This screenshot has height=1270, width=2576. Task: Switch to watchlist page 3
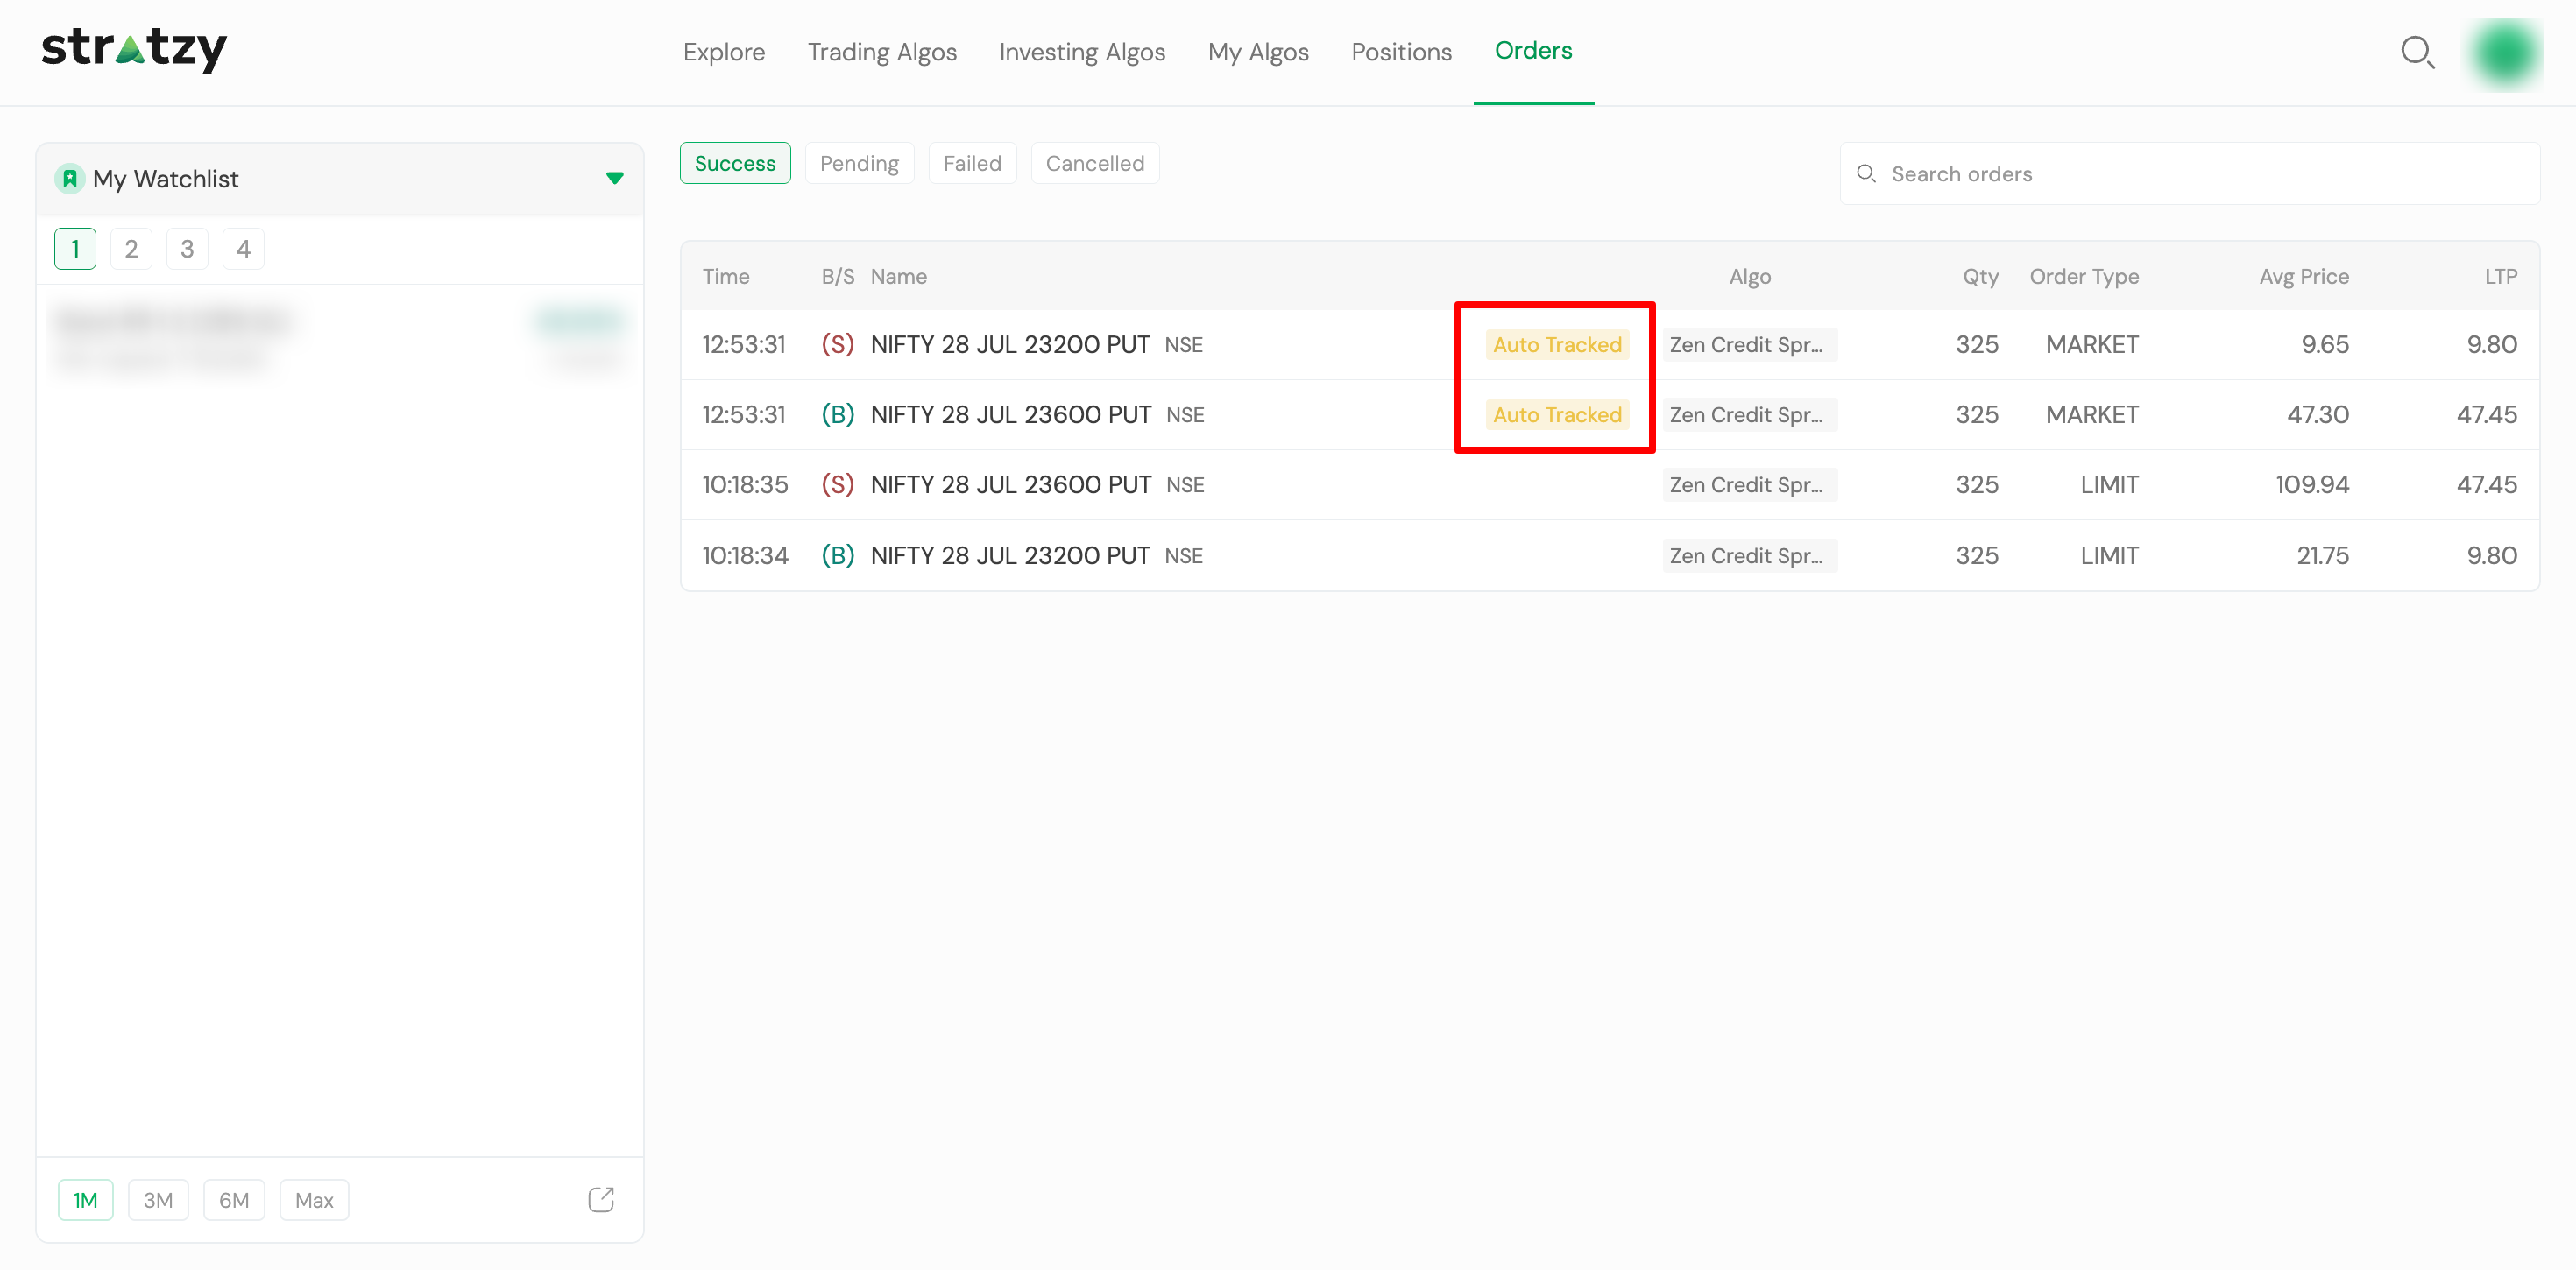click(x=187, y=249)
